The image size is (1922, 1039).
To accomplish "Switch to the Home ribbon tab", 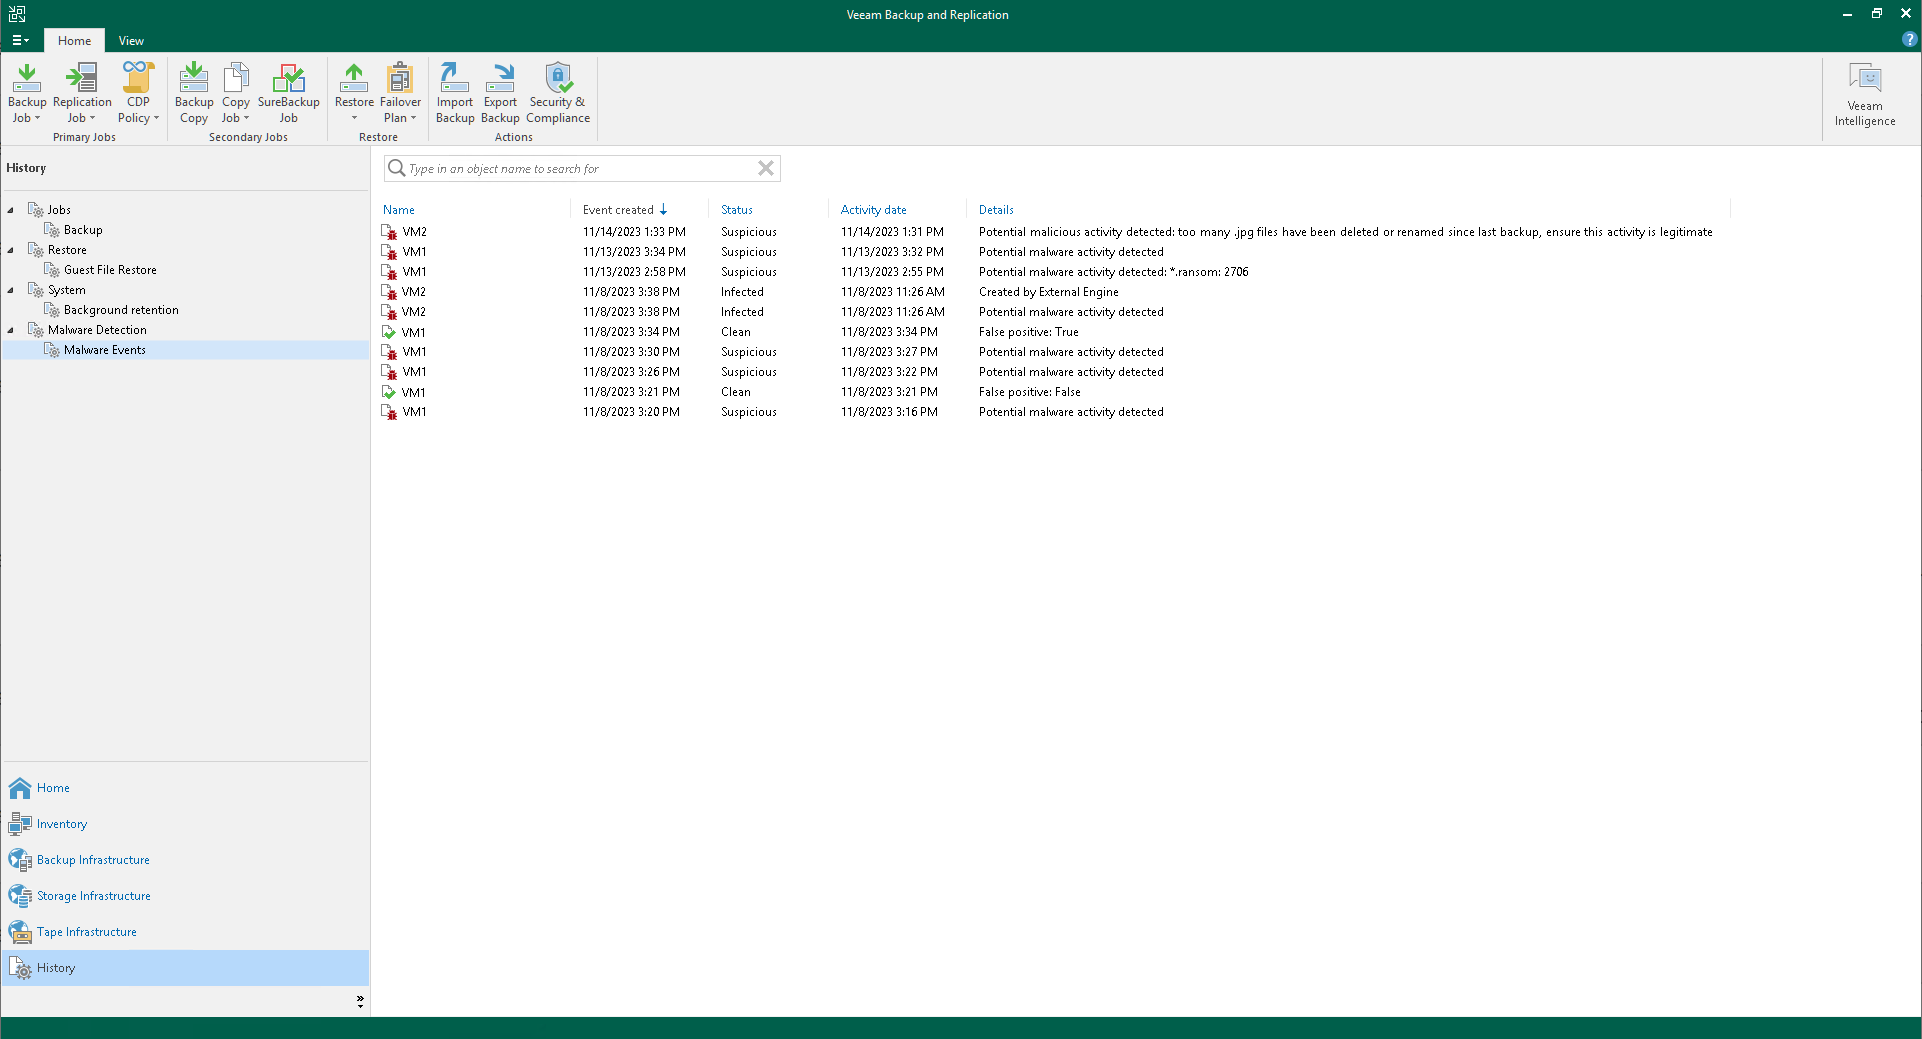I will [x=74, y=41].
